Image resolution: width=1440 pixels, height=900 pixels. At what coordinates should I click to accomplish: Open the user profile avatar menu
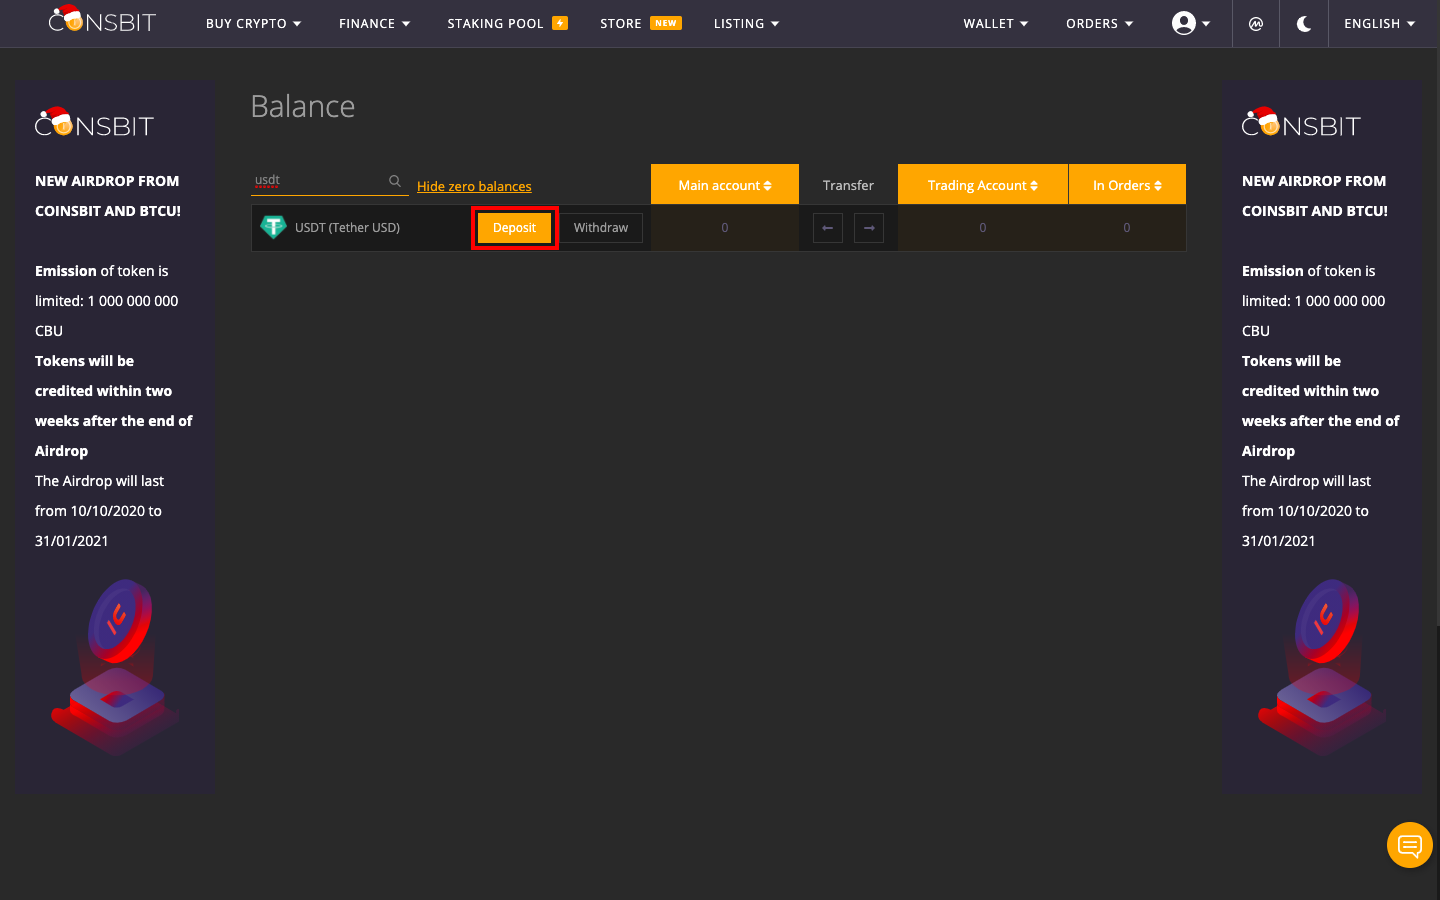click(1191, 23)
